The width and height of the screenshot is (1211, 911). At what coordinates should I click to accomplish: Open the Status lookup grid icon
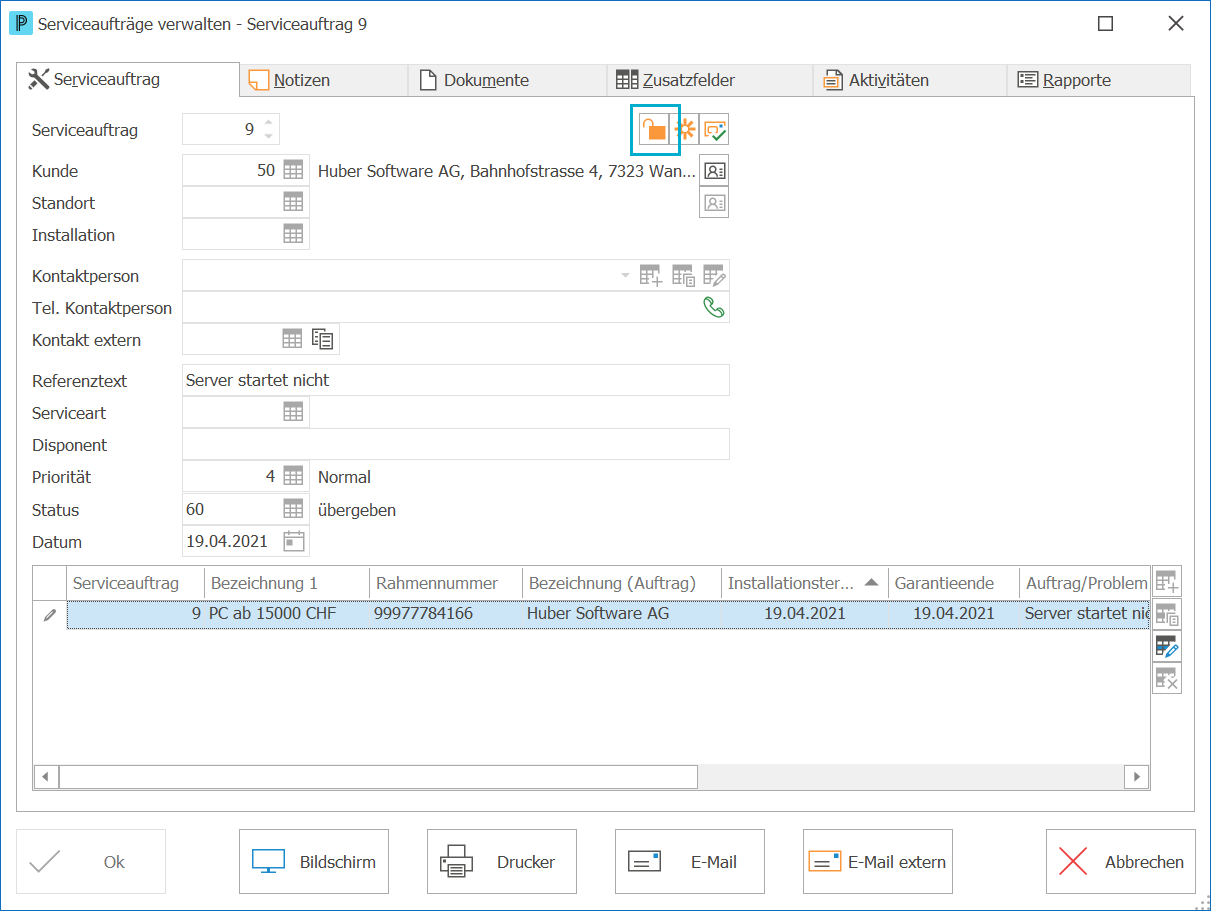pyautogui.click(x=293, y=509)
